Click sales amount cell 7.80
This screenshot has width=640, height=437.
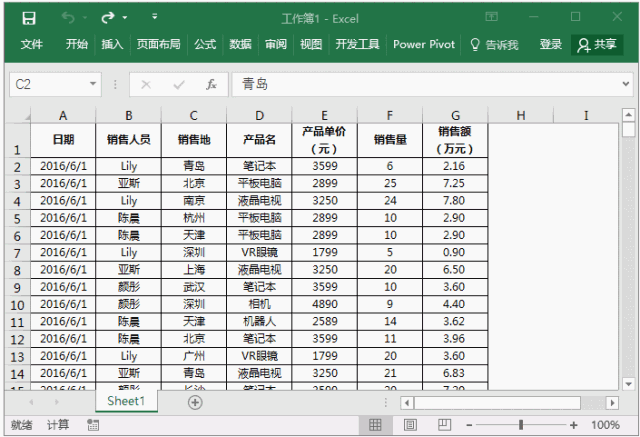click(455, 200)
